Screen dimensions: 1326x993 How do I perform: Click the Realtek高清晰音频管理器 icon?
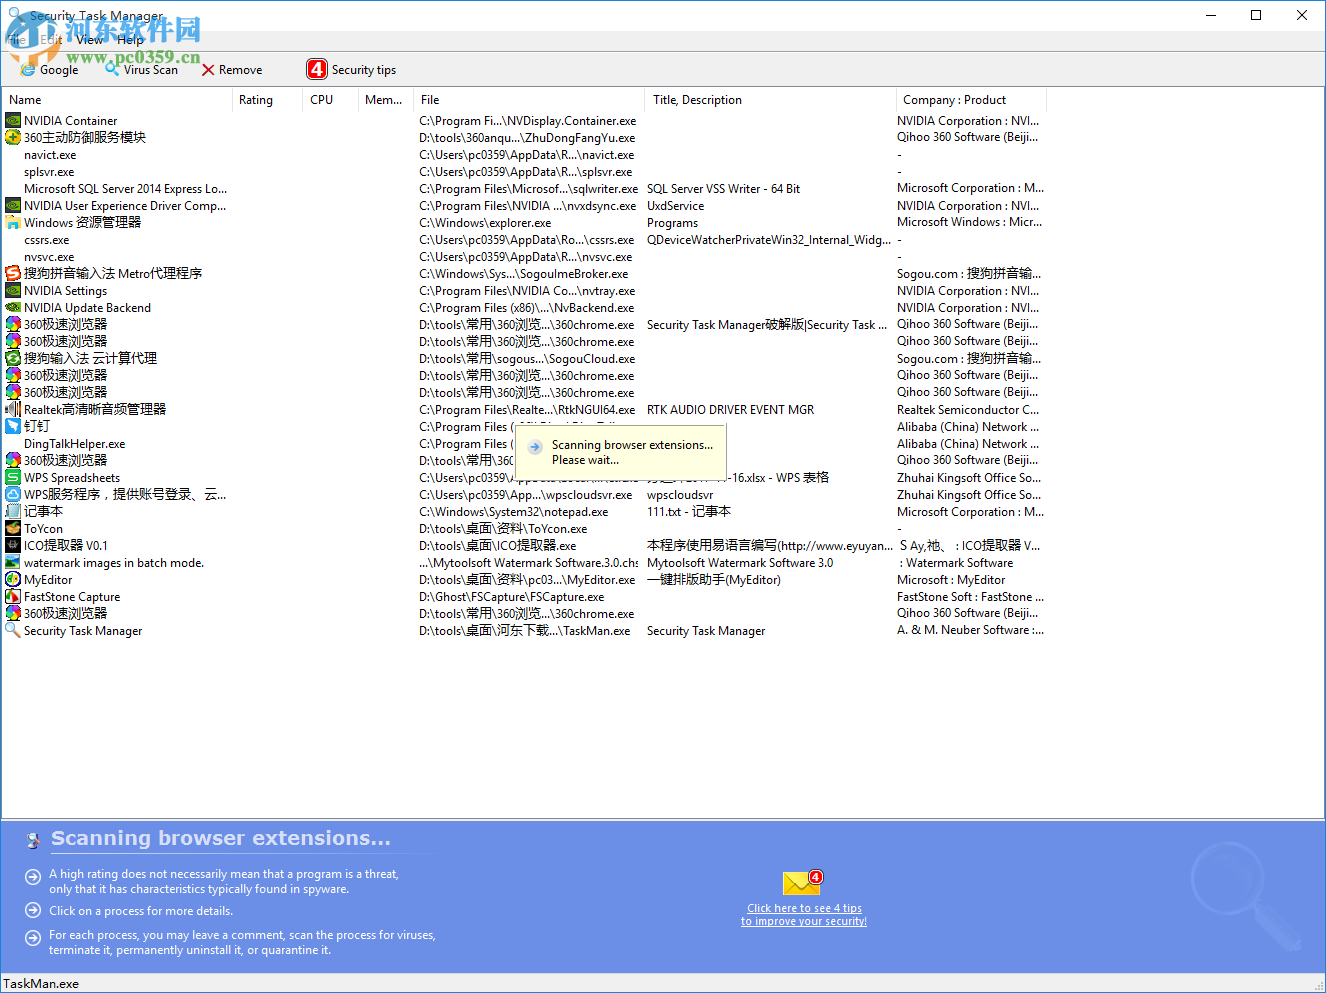point(12,409)
